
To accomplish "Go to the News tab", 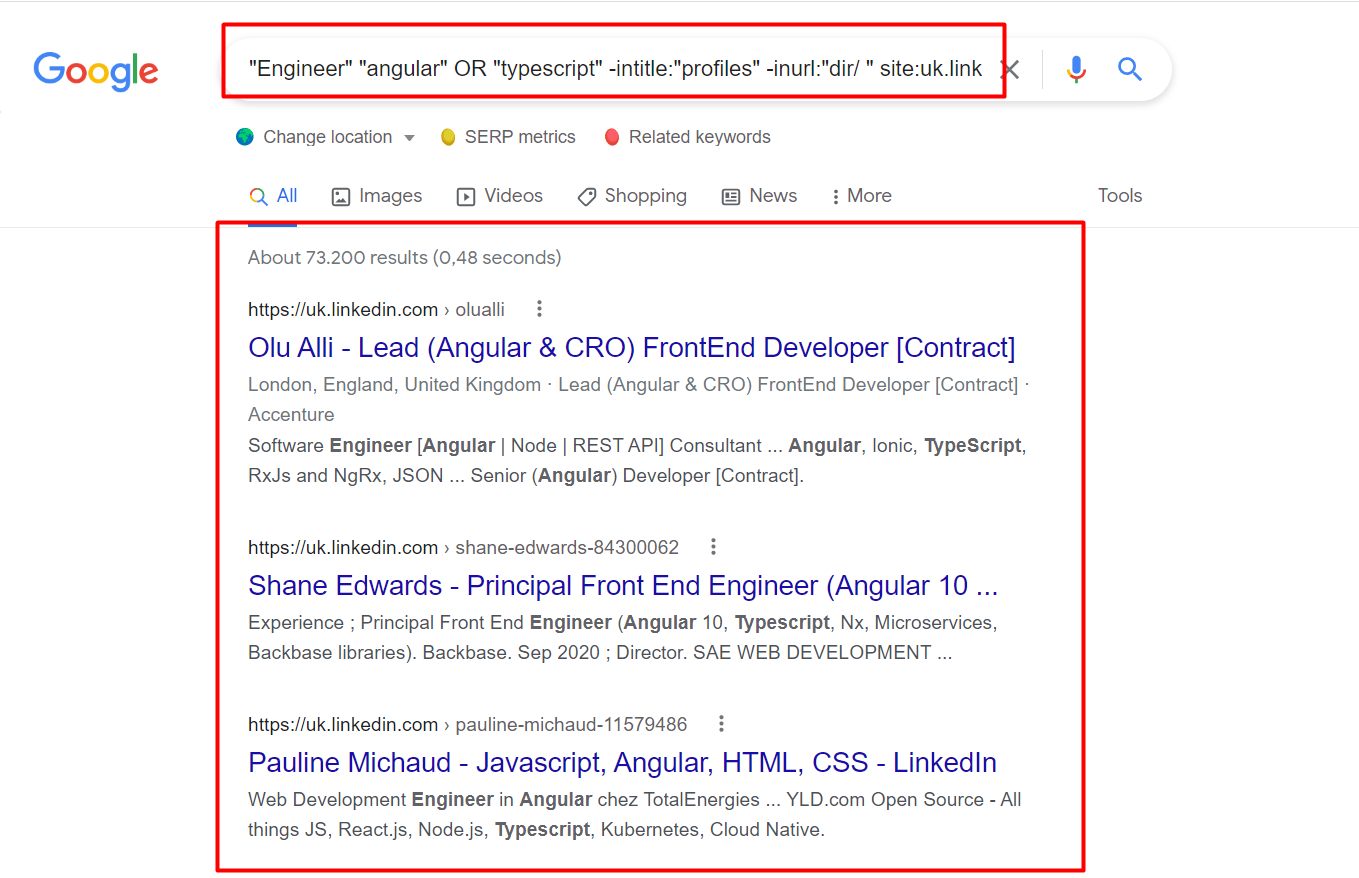I will click(x=760, y=196).
